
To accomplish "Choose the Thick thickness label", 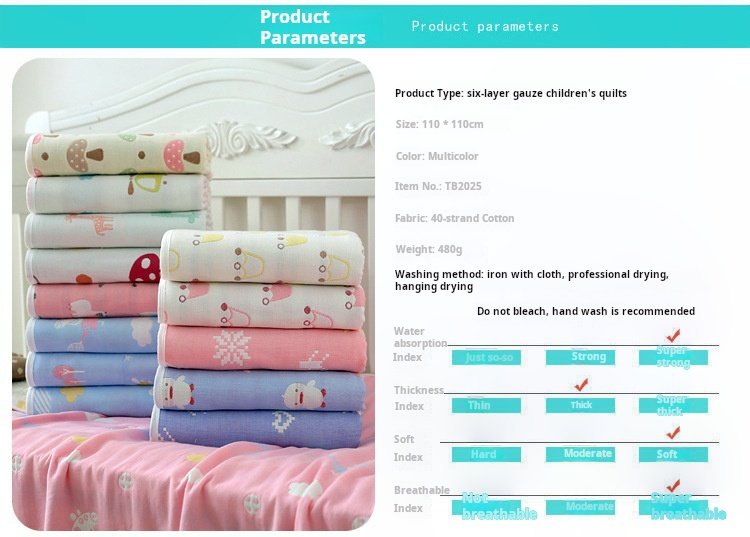I will point(580,405).
